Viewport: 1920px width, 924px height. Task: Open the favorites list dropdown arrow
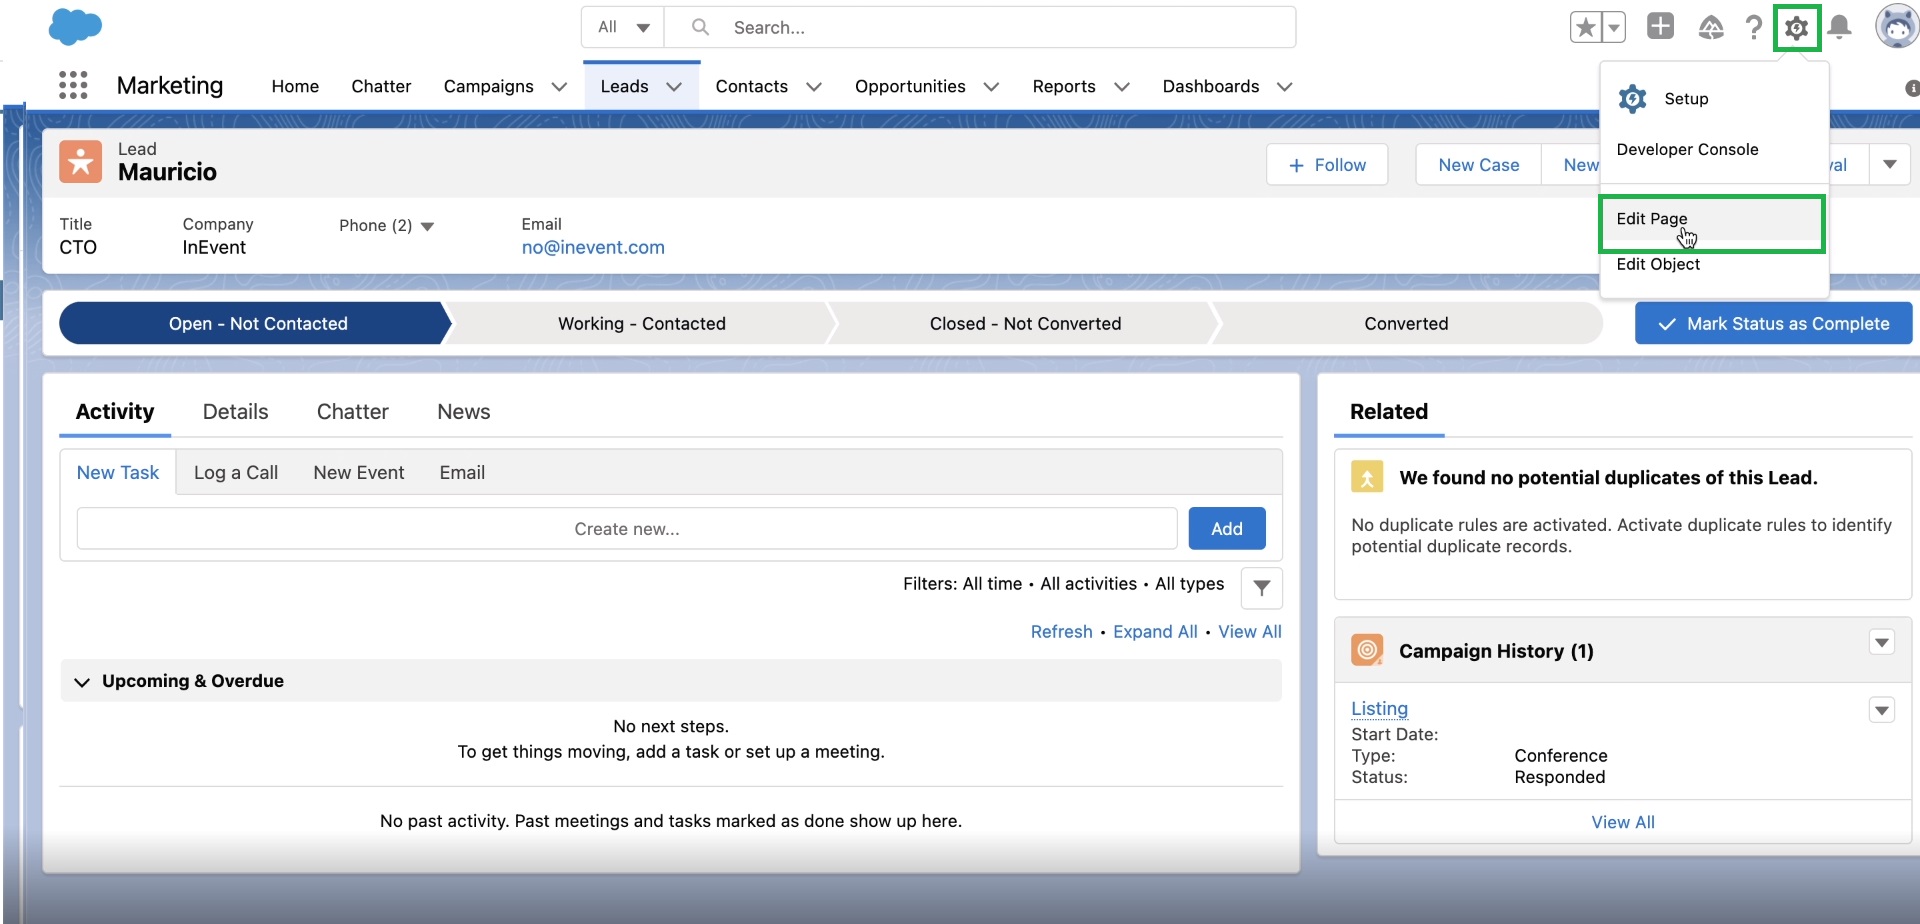[x=1613, y=27]
